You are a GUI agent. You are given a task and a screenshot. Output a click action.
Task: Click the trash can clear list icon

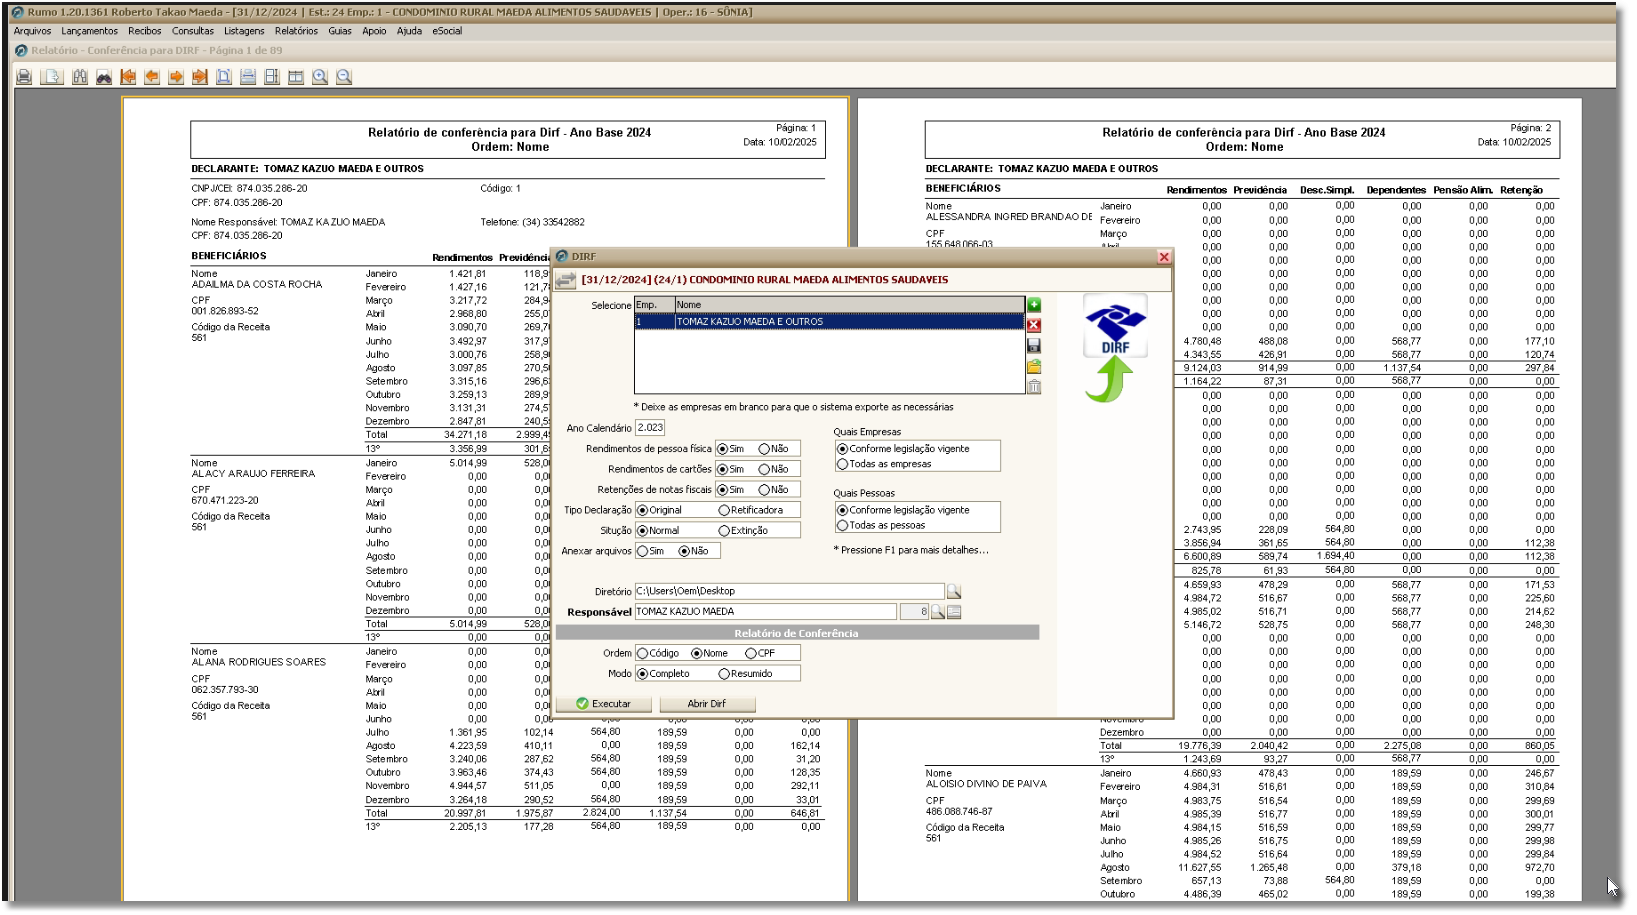point(1034,387)
